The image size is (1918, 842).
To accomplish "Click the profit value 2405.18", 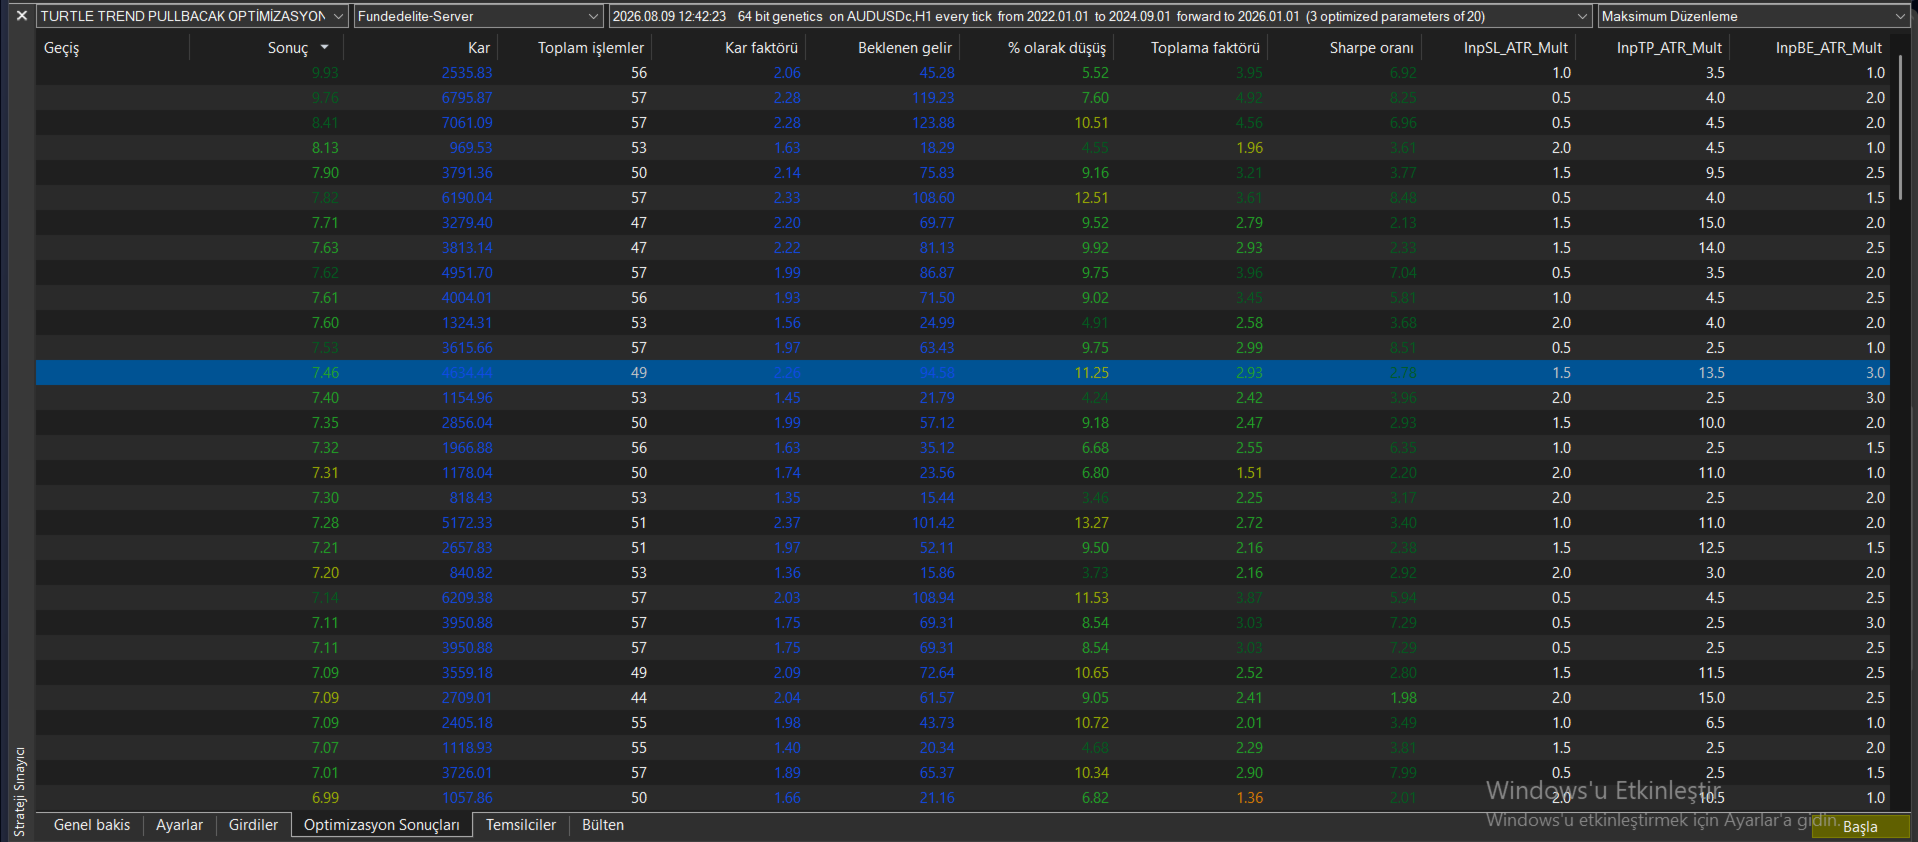I will [x=466, y=723].
